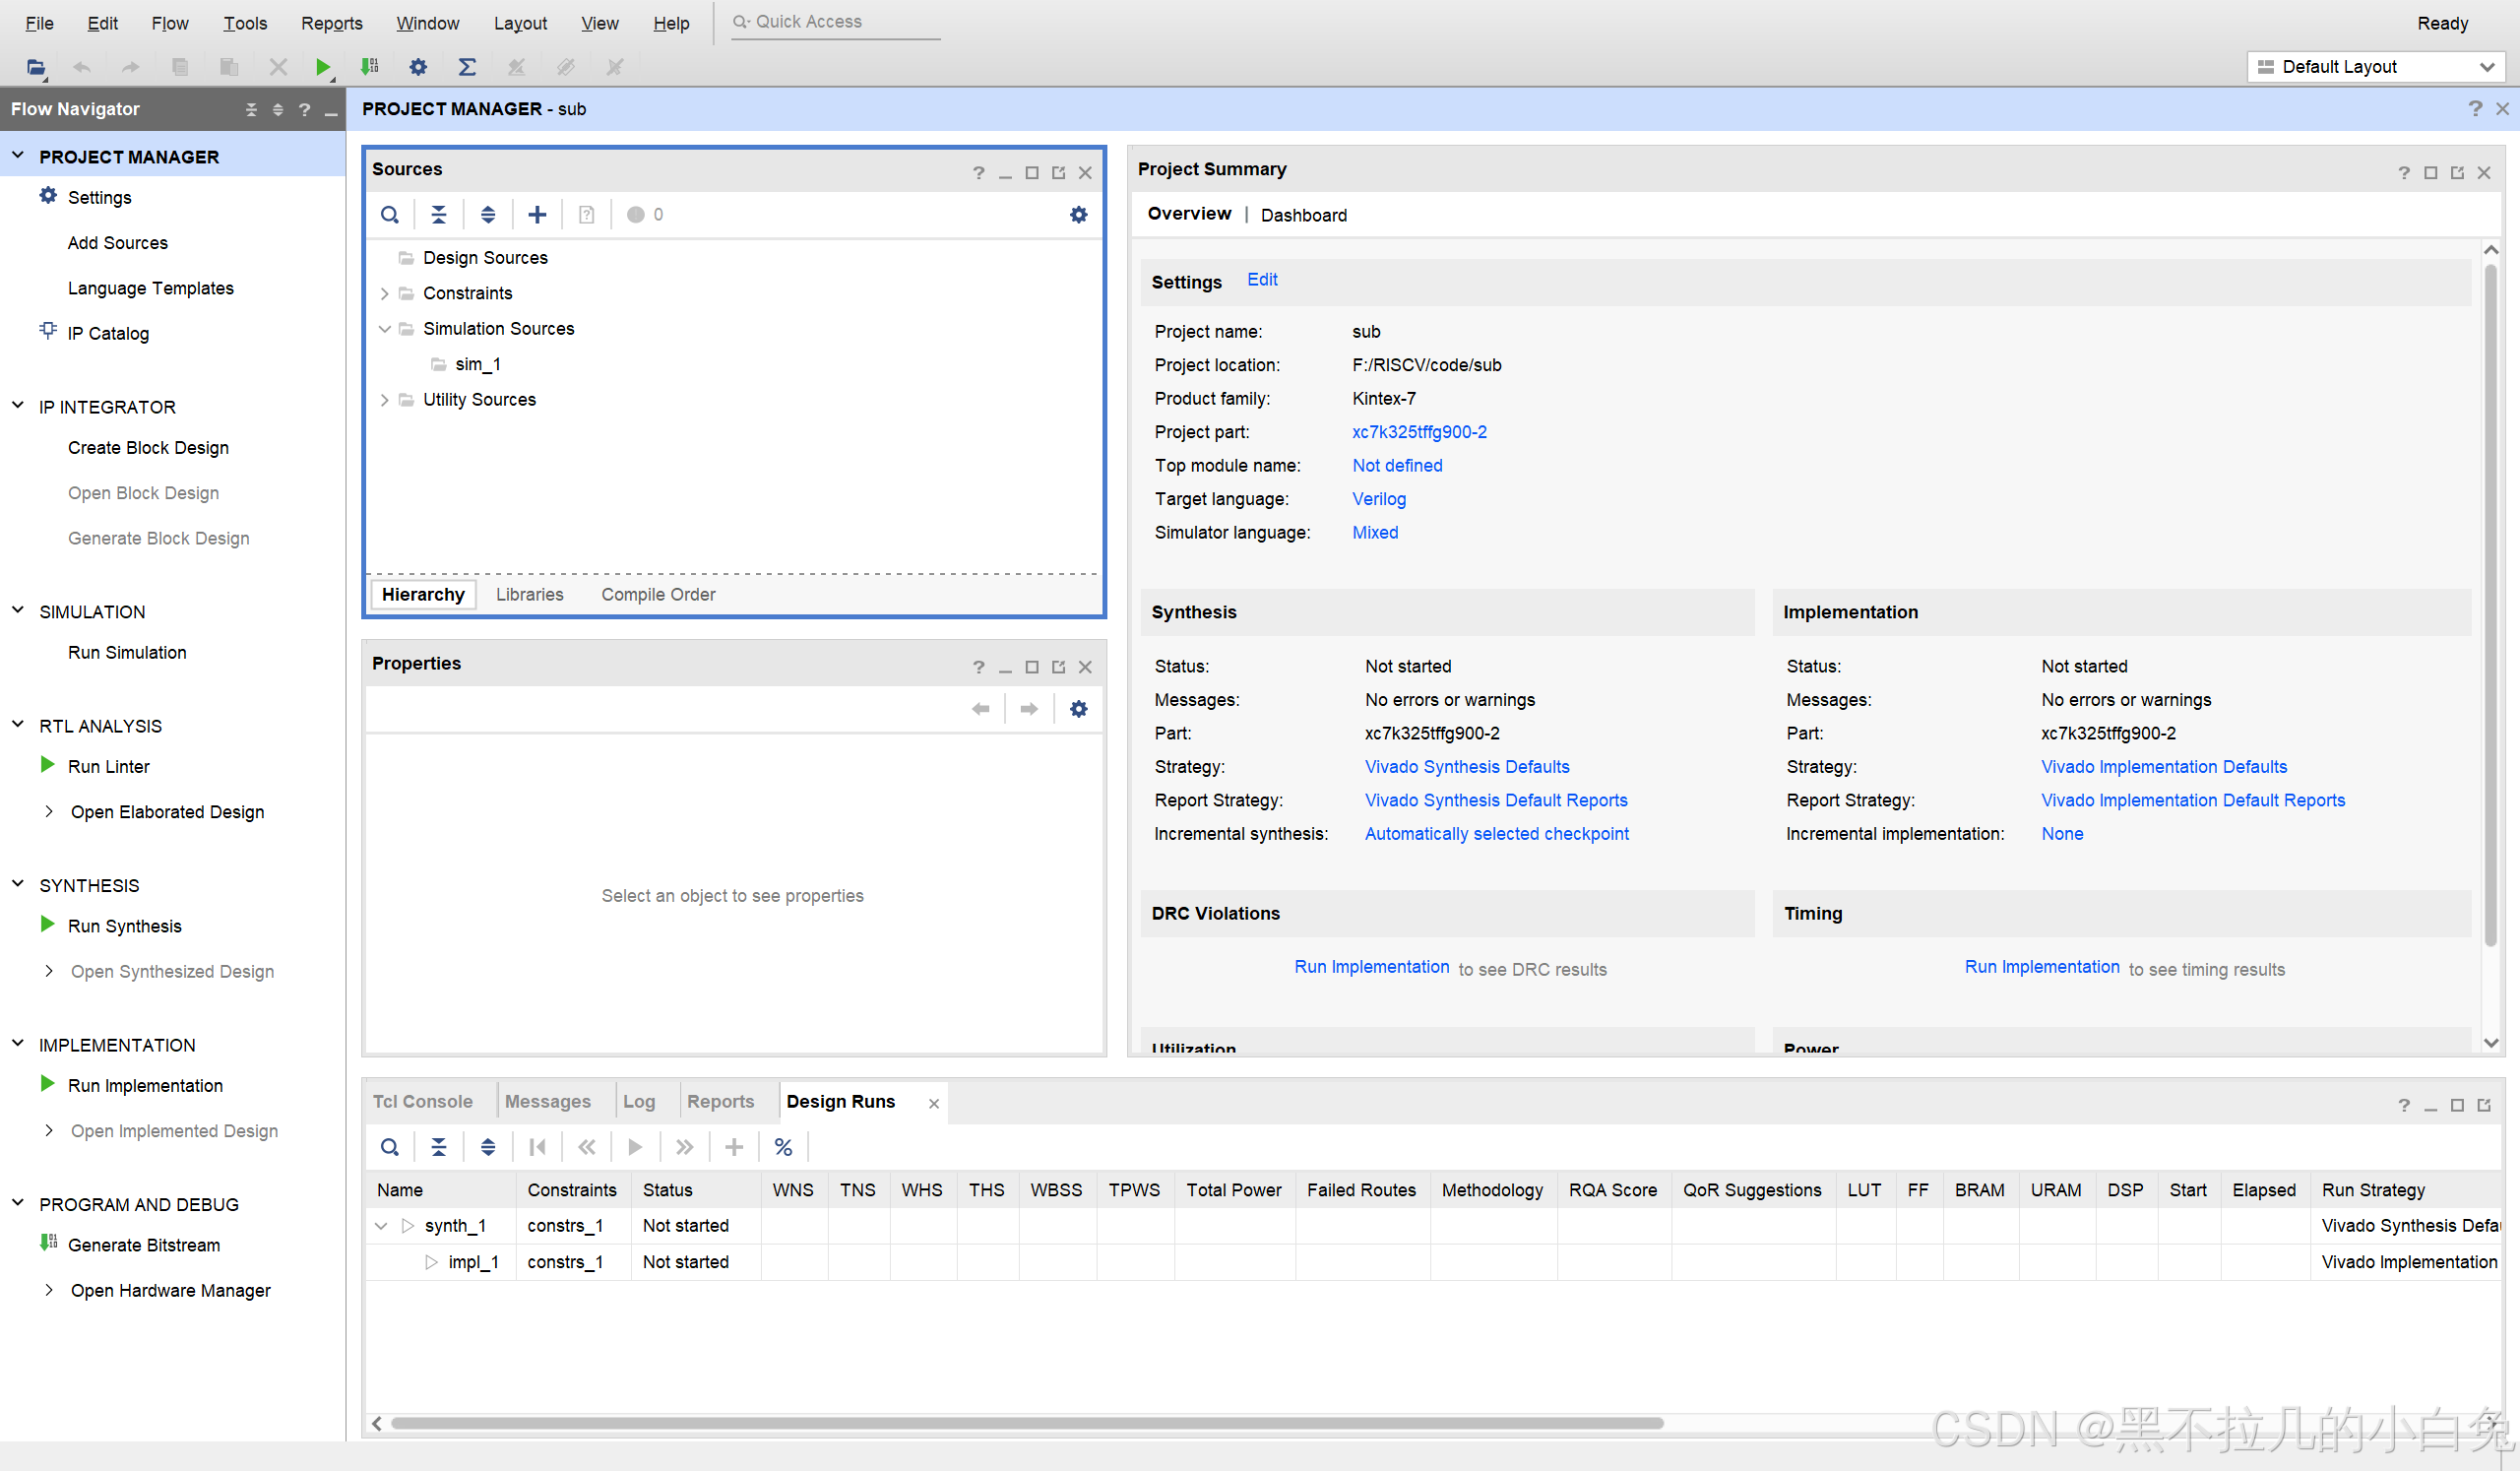Screen dimensions: 2520x1471
Task: Click the Sigma report toolbar icon
Action: (467, 67)
